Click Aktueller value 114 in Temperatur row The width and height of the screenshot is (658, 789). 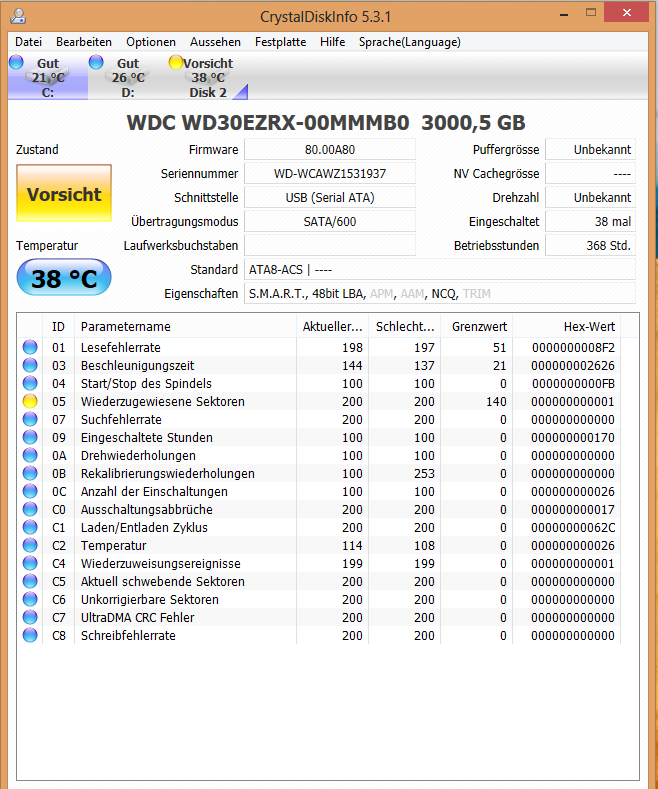click(352, 545)
